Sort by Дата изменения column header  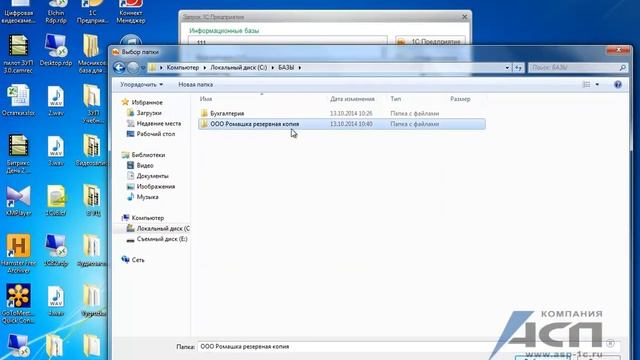pos(352,99)
